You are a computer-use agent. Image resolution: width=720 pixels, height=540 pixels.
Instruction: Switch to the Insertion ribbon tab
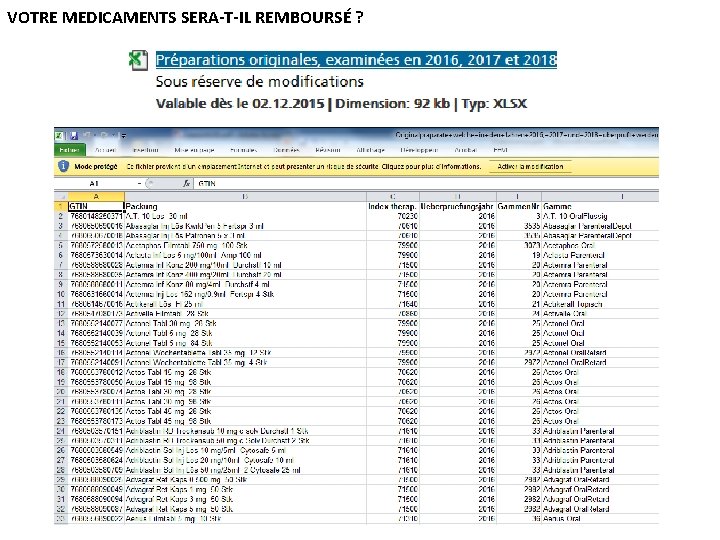(x=146, y=150)
